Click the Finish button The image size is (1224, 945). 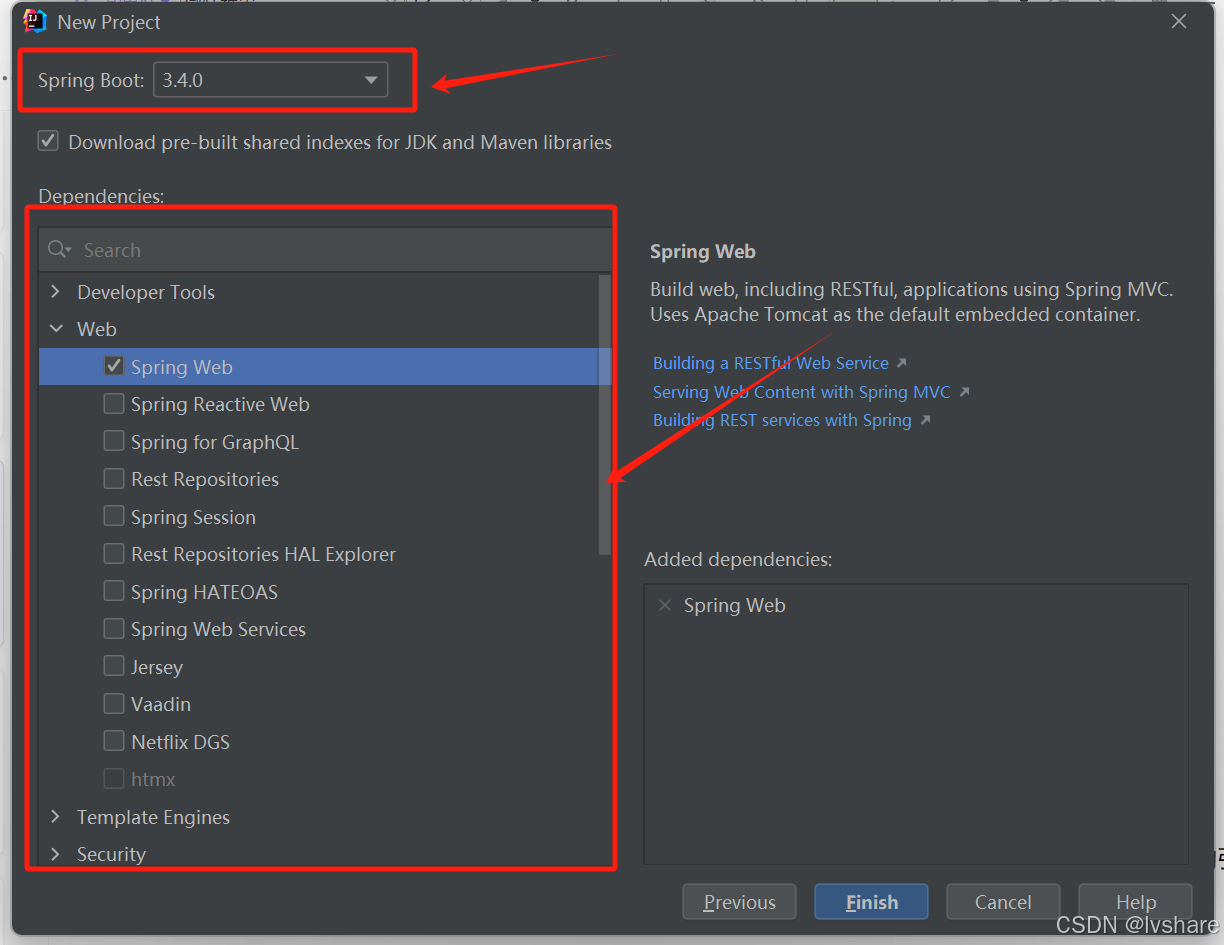point(871,902)
